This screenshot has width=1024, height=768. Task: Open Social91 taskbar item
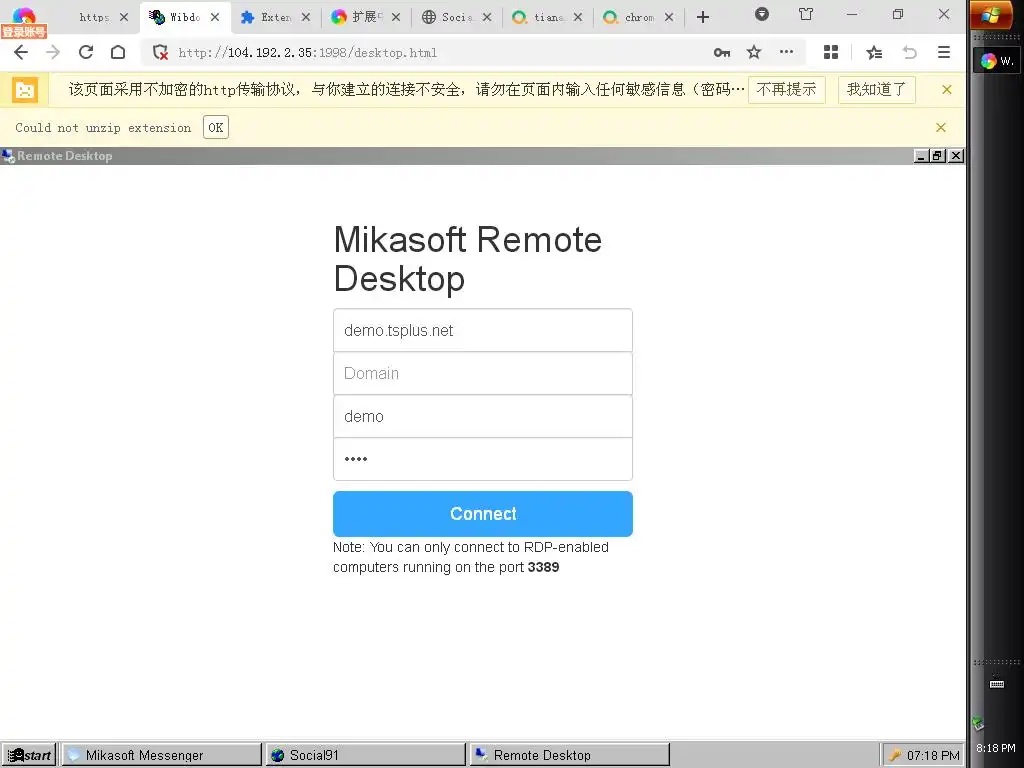coord(365,755)
